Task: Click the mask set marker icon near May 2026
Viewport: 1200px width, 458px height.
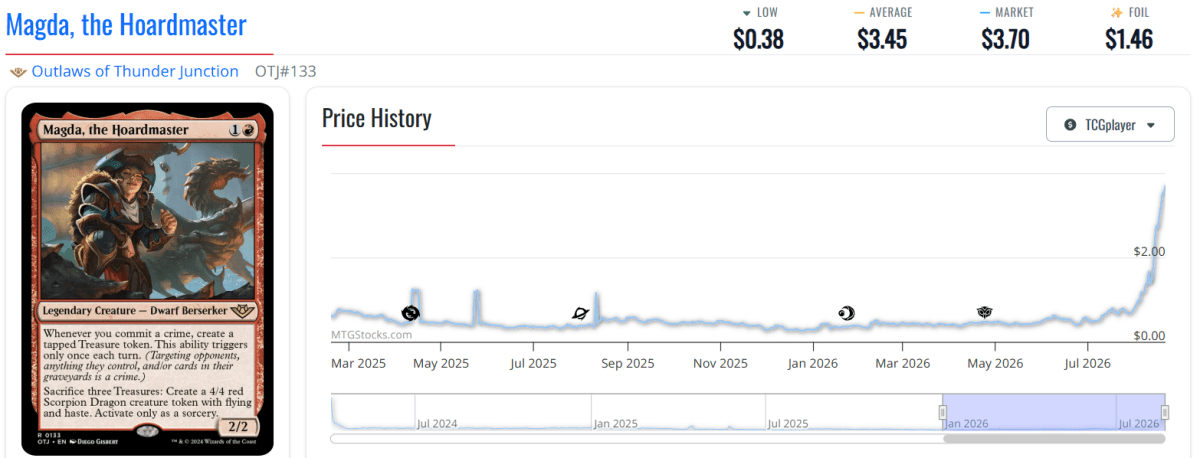Action: [986, 313]
